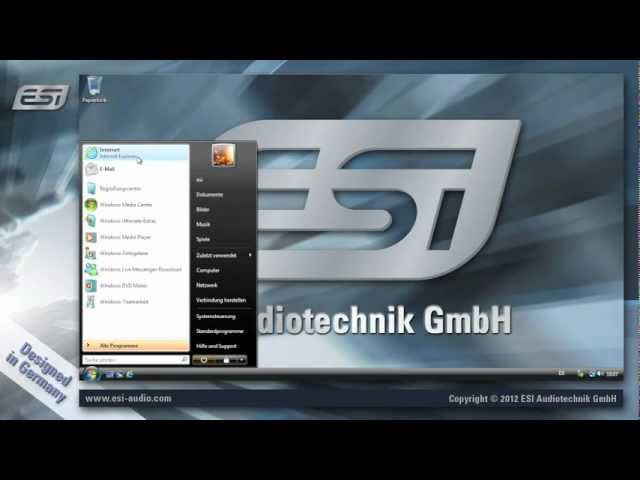Open the esi user folder link
Image resolution: width=640 pixels, height=480 pixels.
[200, 180]
